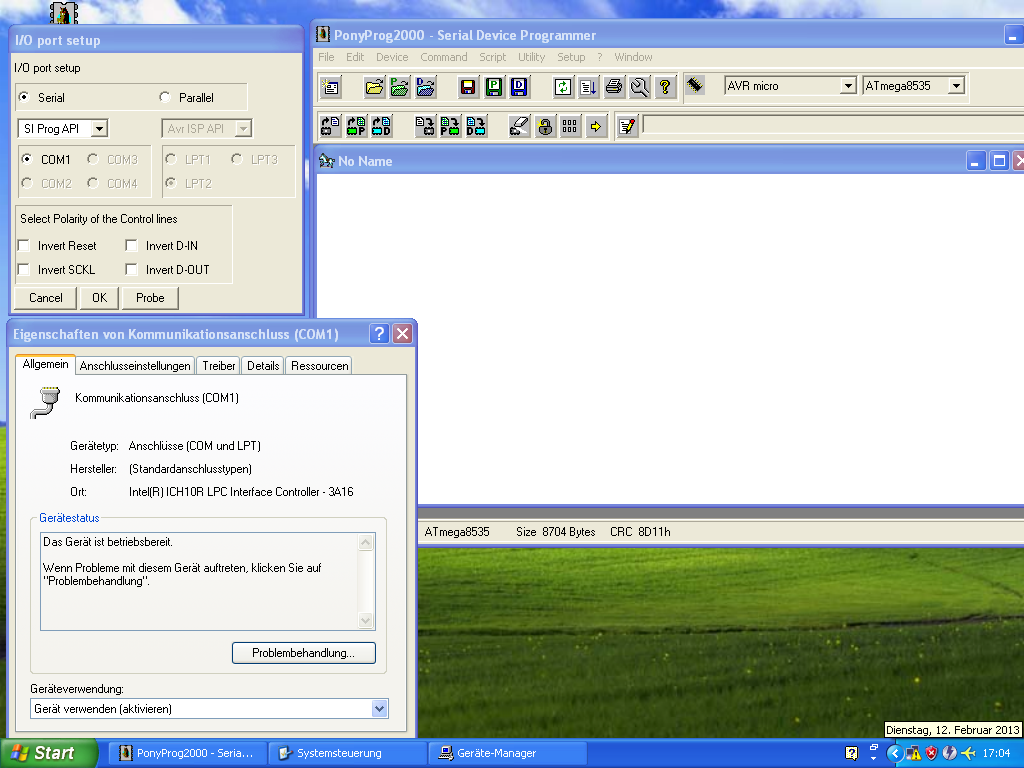Screen dimensions: 1024x768
Task: Select the COM3 port radio button
Action: pos(93,159)
